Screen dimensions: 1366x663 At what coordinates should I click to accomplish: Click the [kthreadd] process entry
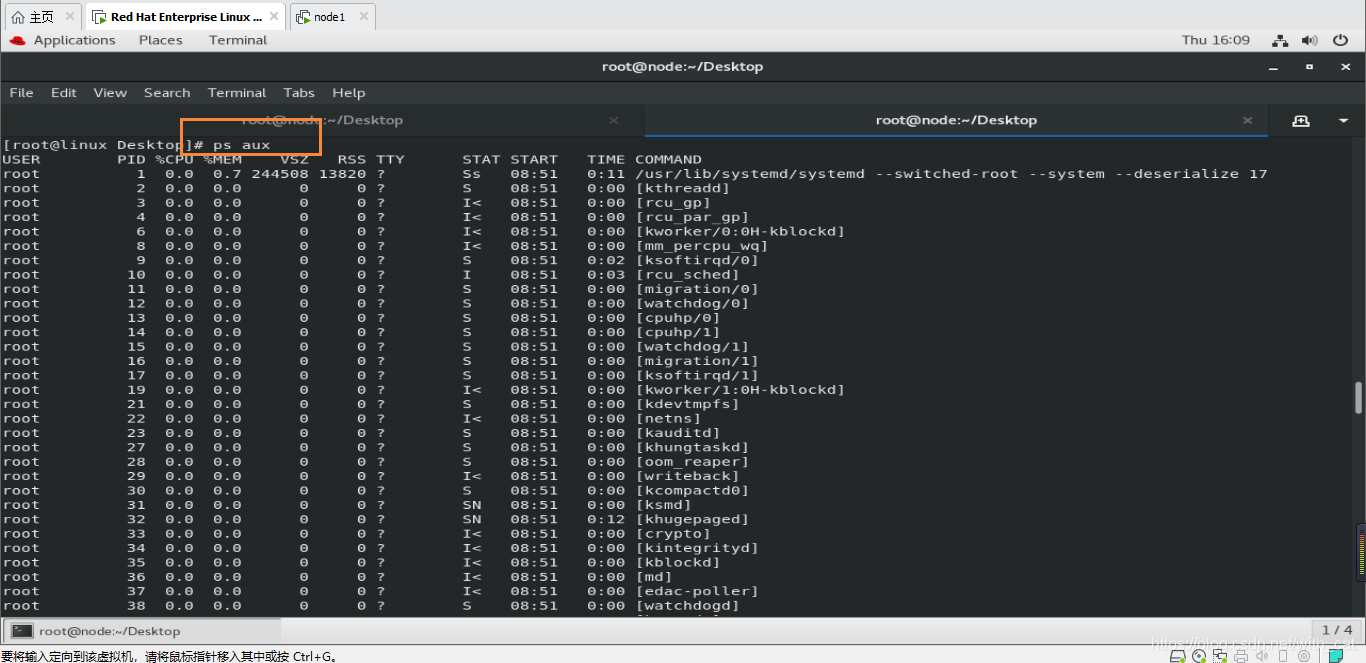(x=683, y=188)
